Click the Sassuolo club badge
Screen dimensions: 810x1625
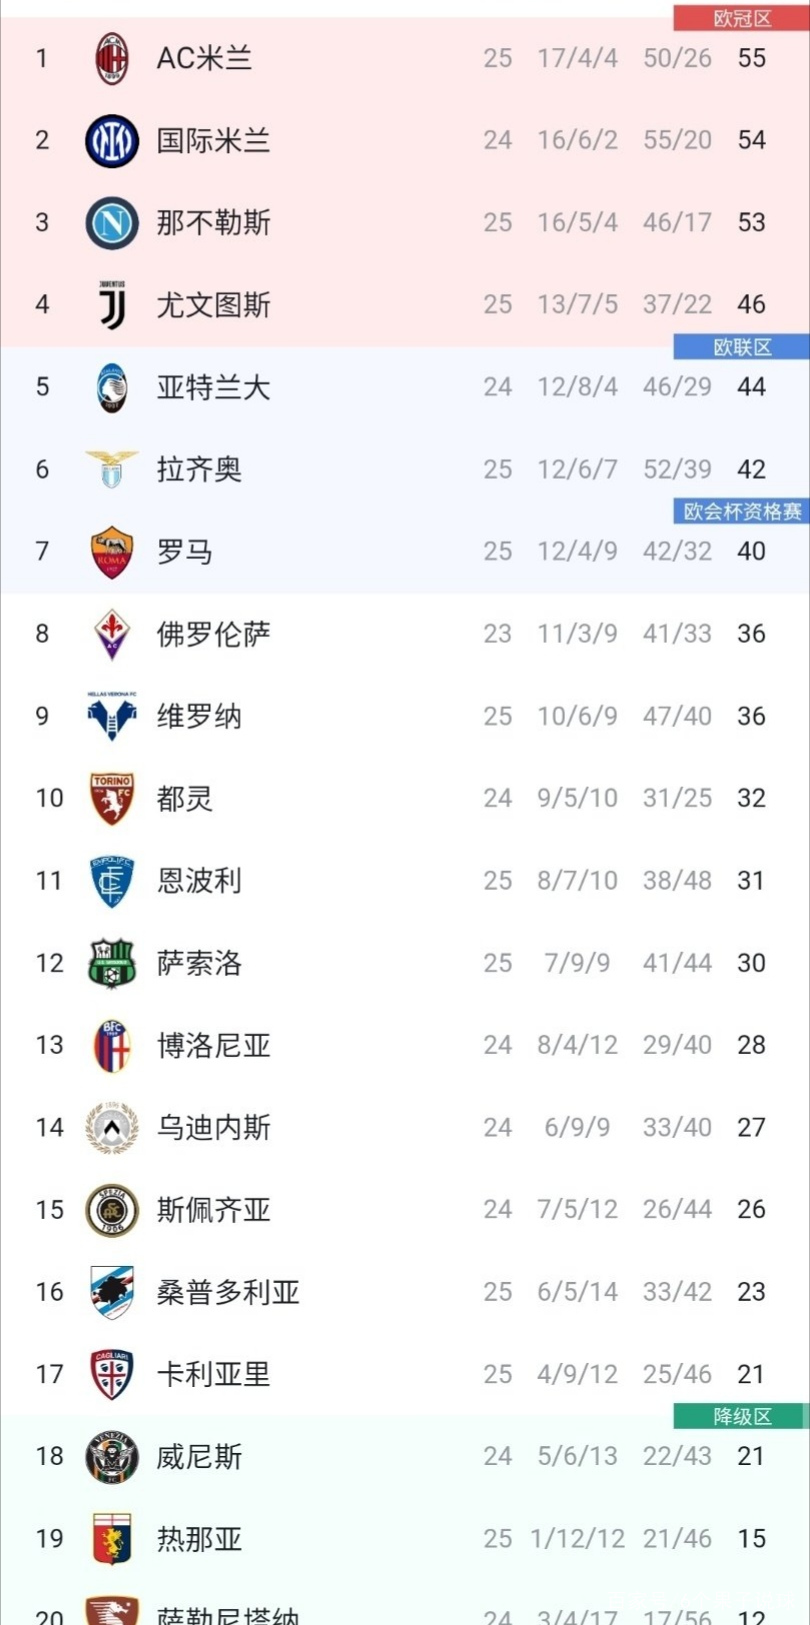[x=111, y=963]
